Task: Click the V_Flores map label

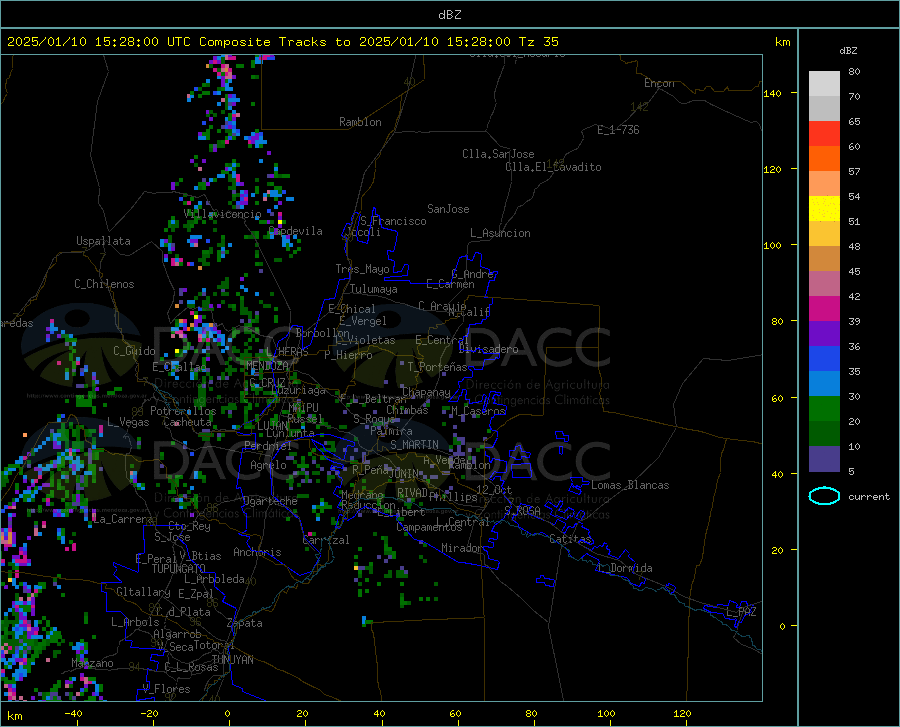Action: 166,689
